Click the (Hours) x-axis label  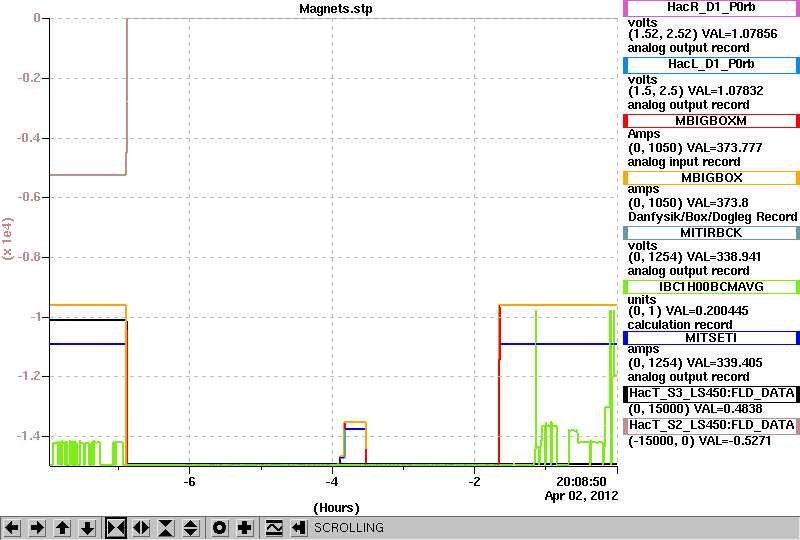(336, 508)
